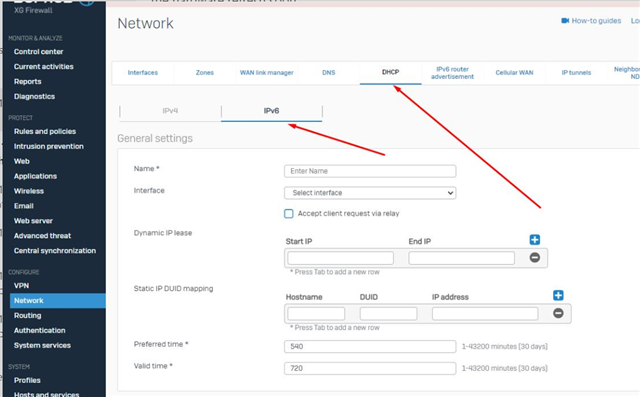Enable Accept client request via relay
This screenshot has height=397, width=640.
point(289,213)
